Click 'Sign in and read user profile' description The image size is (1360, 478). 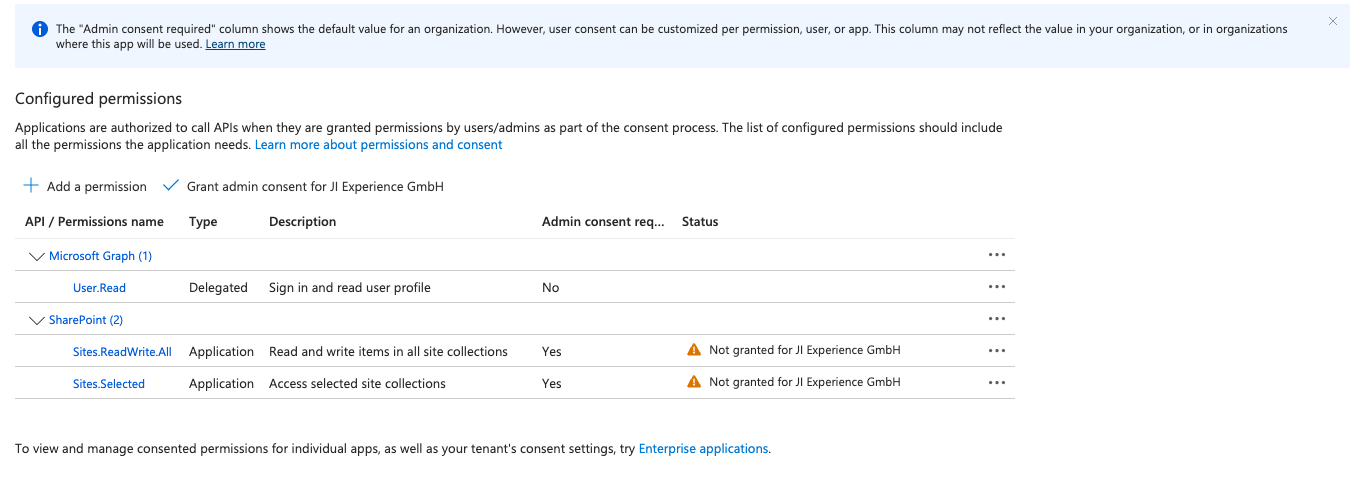tap(350, 288)
